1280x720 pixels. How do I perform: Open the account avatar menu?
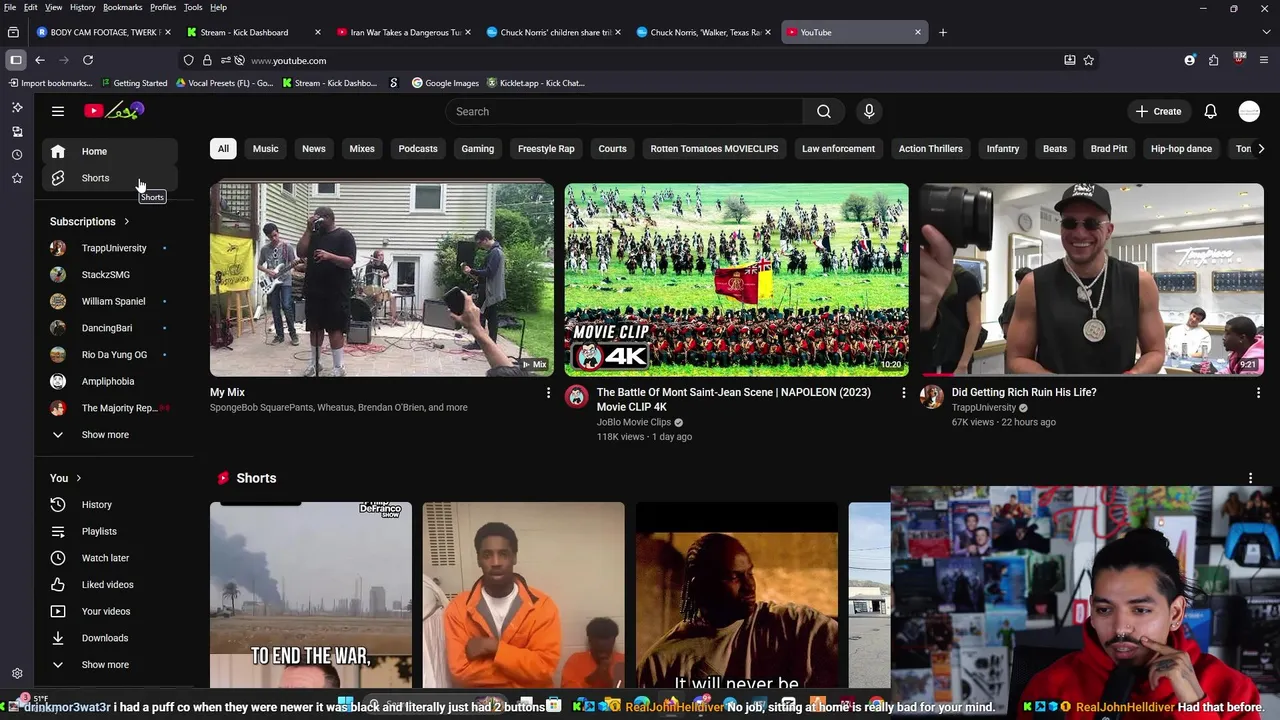[1249, 111]
